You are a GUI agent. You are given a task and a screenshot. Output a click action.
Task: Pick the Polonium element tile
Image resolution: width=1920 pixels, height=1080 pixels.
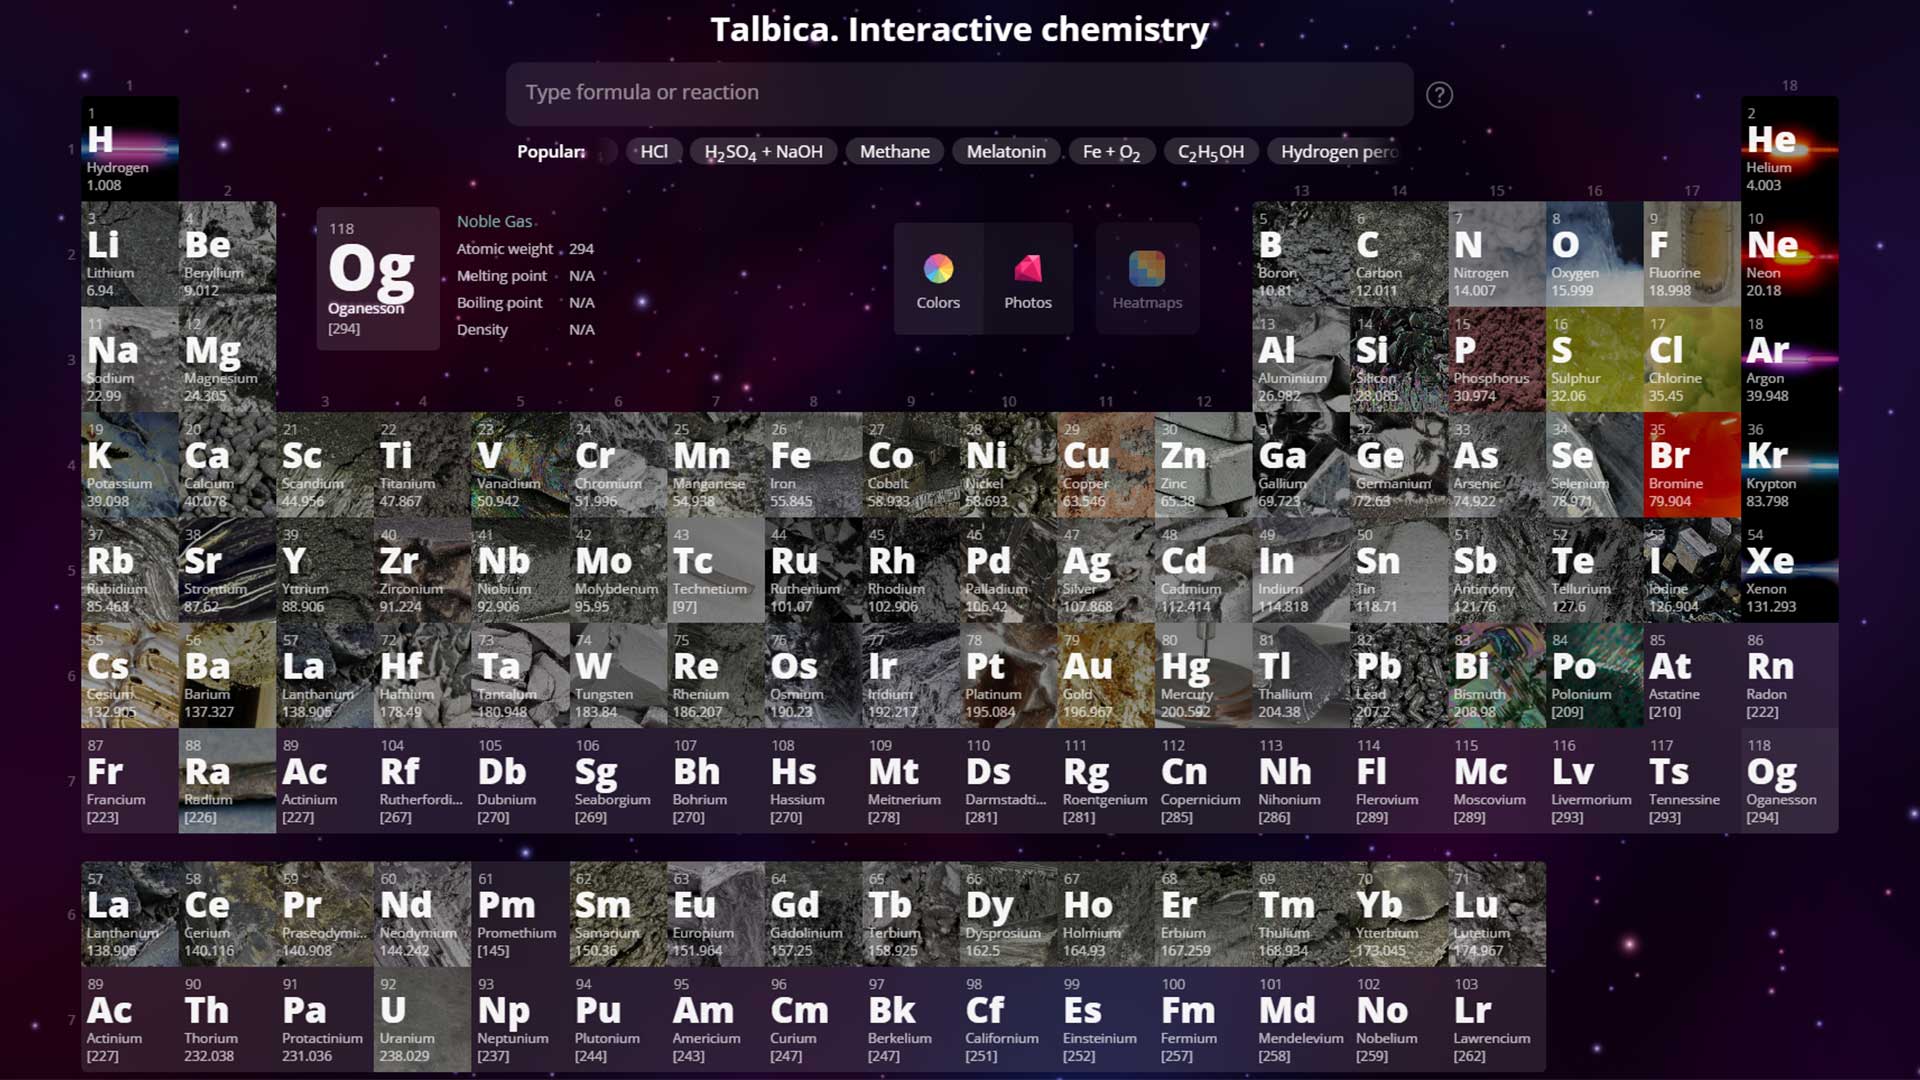pyautogui.click(x=1595, y=676)
